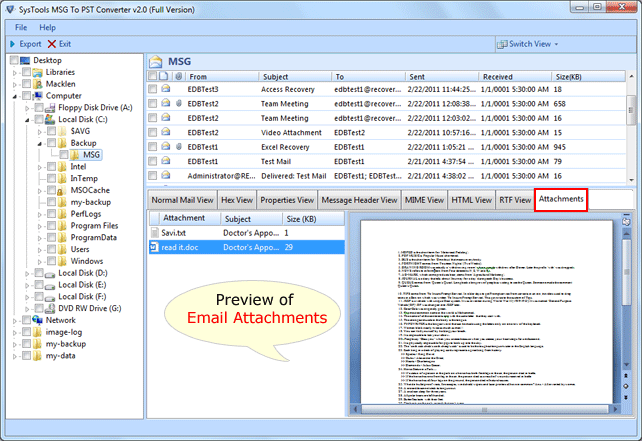This screenshot has height=441, width=642.
Task: Tick checkbox for Video Attachment email
Action: pos(153,132)
